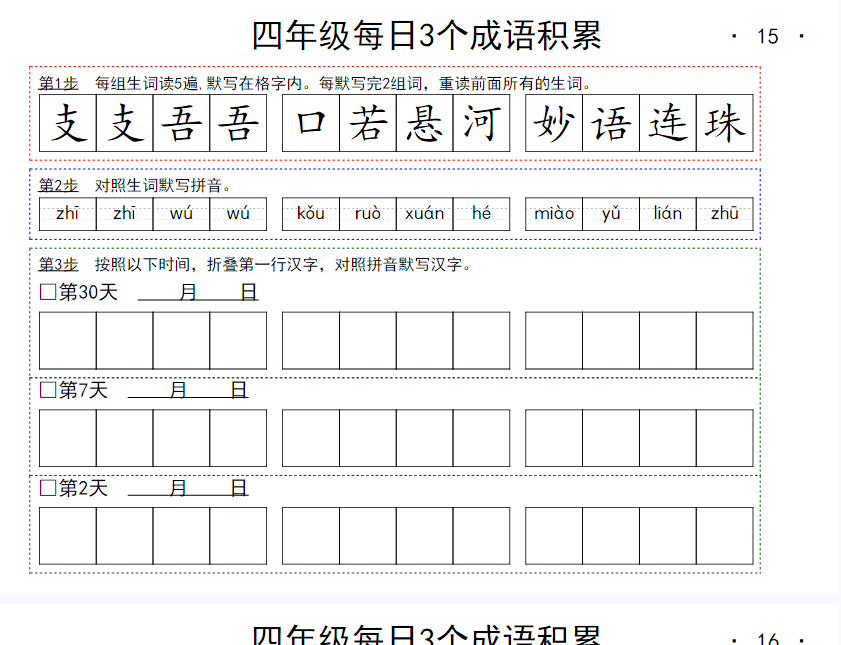Click the character cell 若

point(368,123)
